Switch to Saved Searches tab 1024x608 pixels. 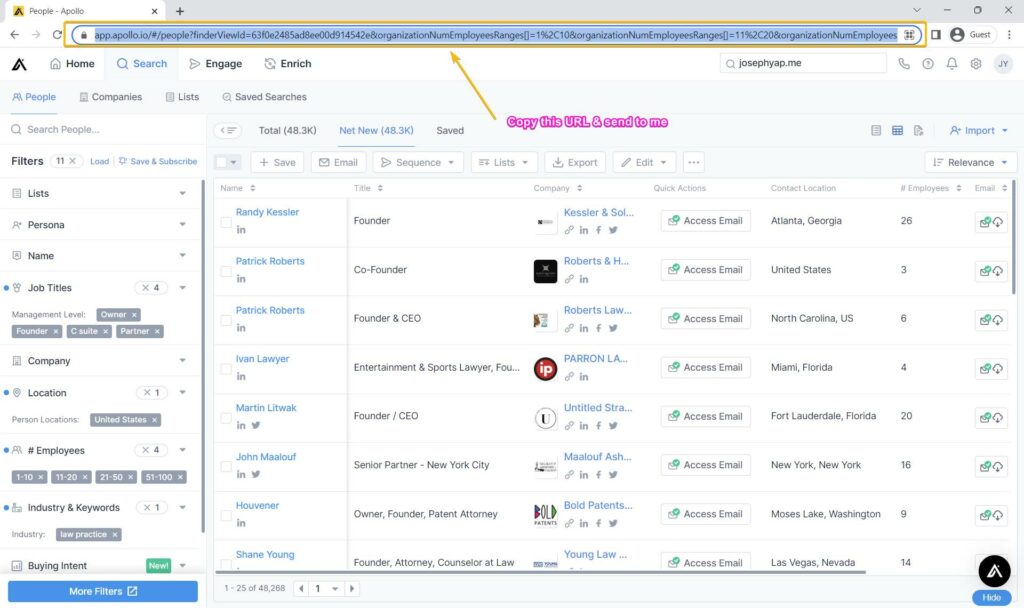pyautogui.click(x=264, y=97)
